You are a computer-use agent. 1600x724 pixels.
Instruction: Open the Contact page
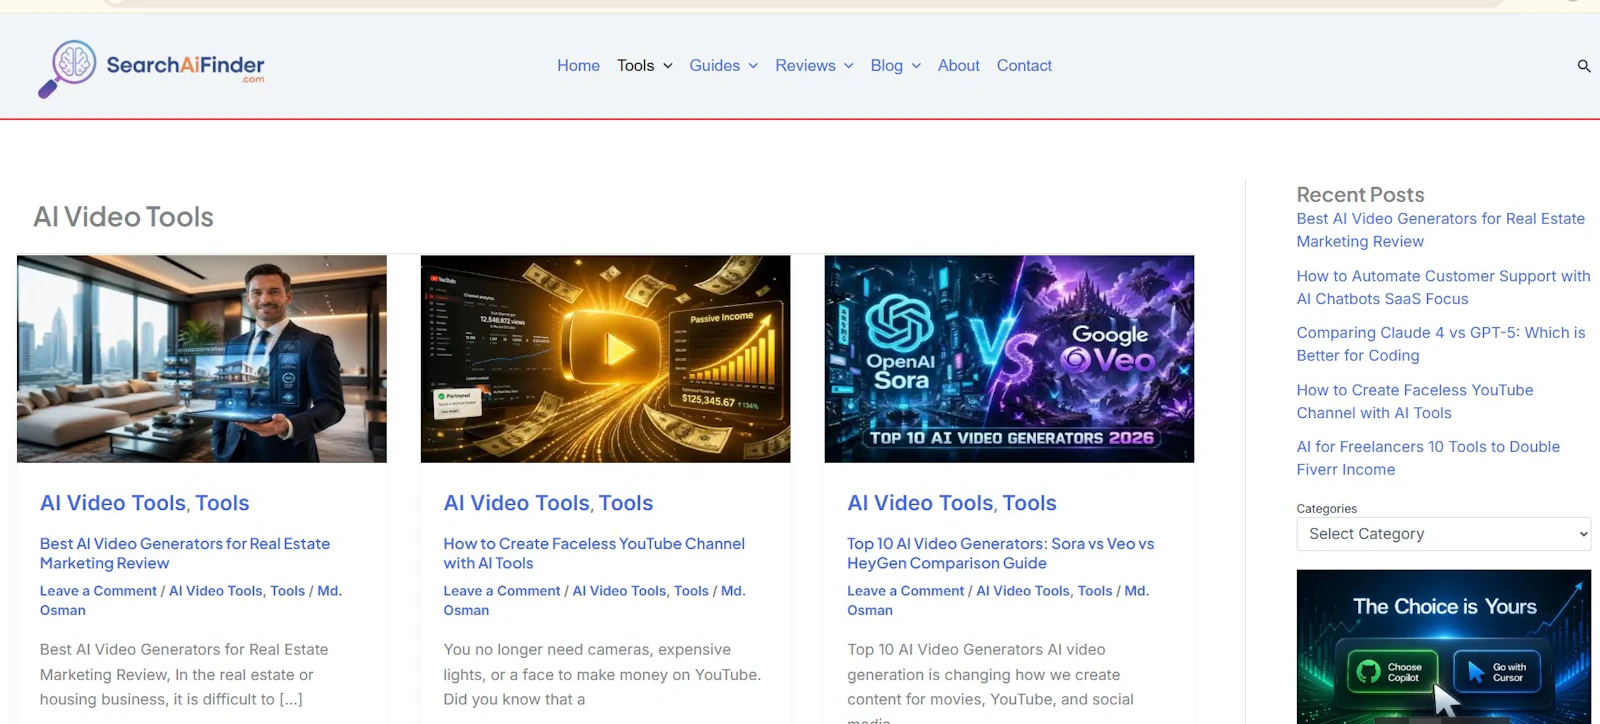[1024, 66]
